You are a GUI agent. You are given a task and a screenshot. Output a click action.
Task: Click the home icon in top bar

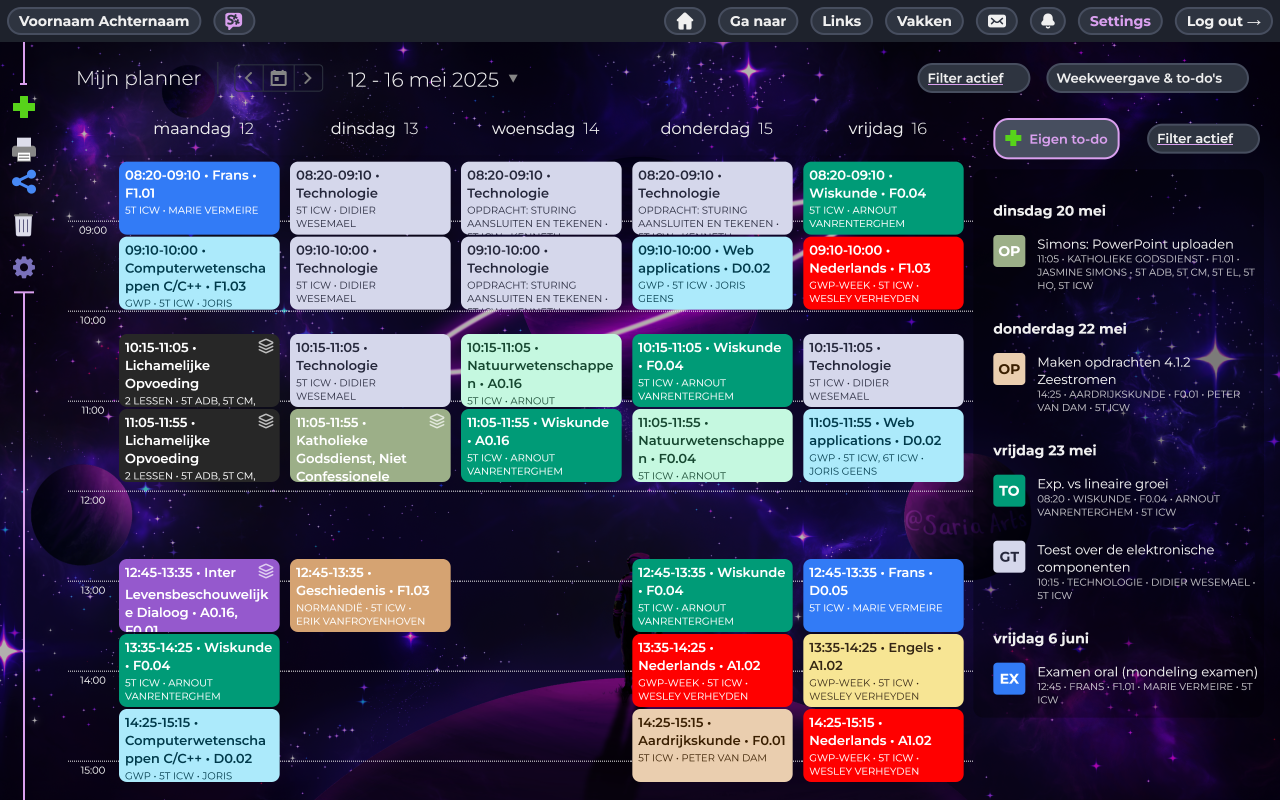click(x=685, y=21)
